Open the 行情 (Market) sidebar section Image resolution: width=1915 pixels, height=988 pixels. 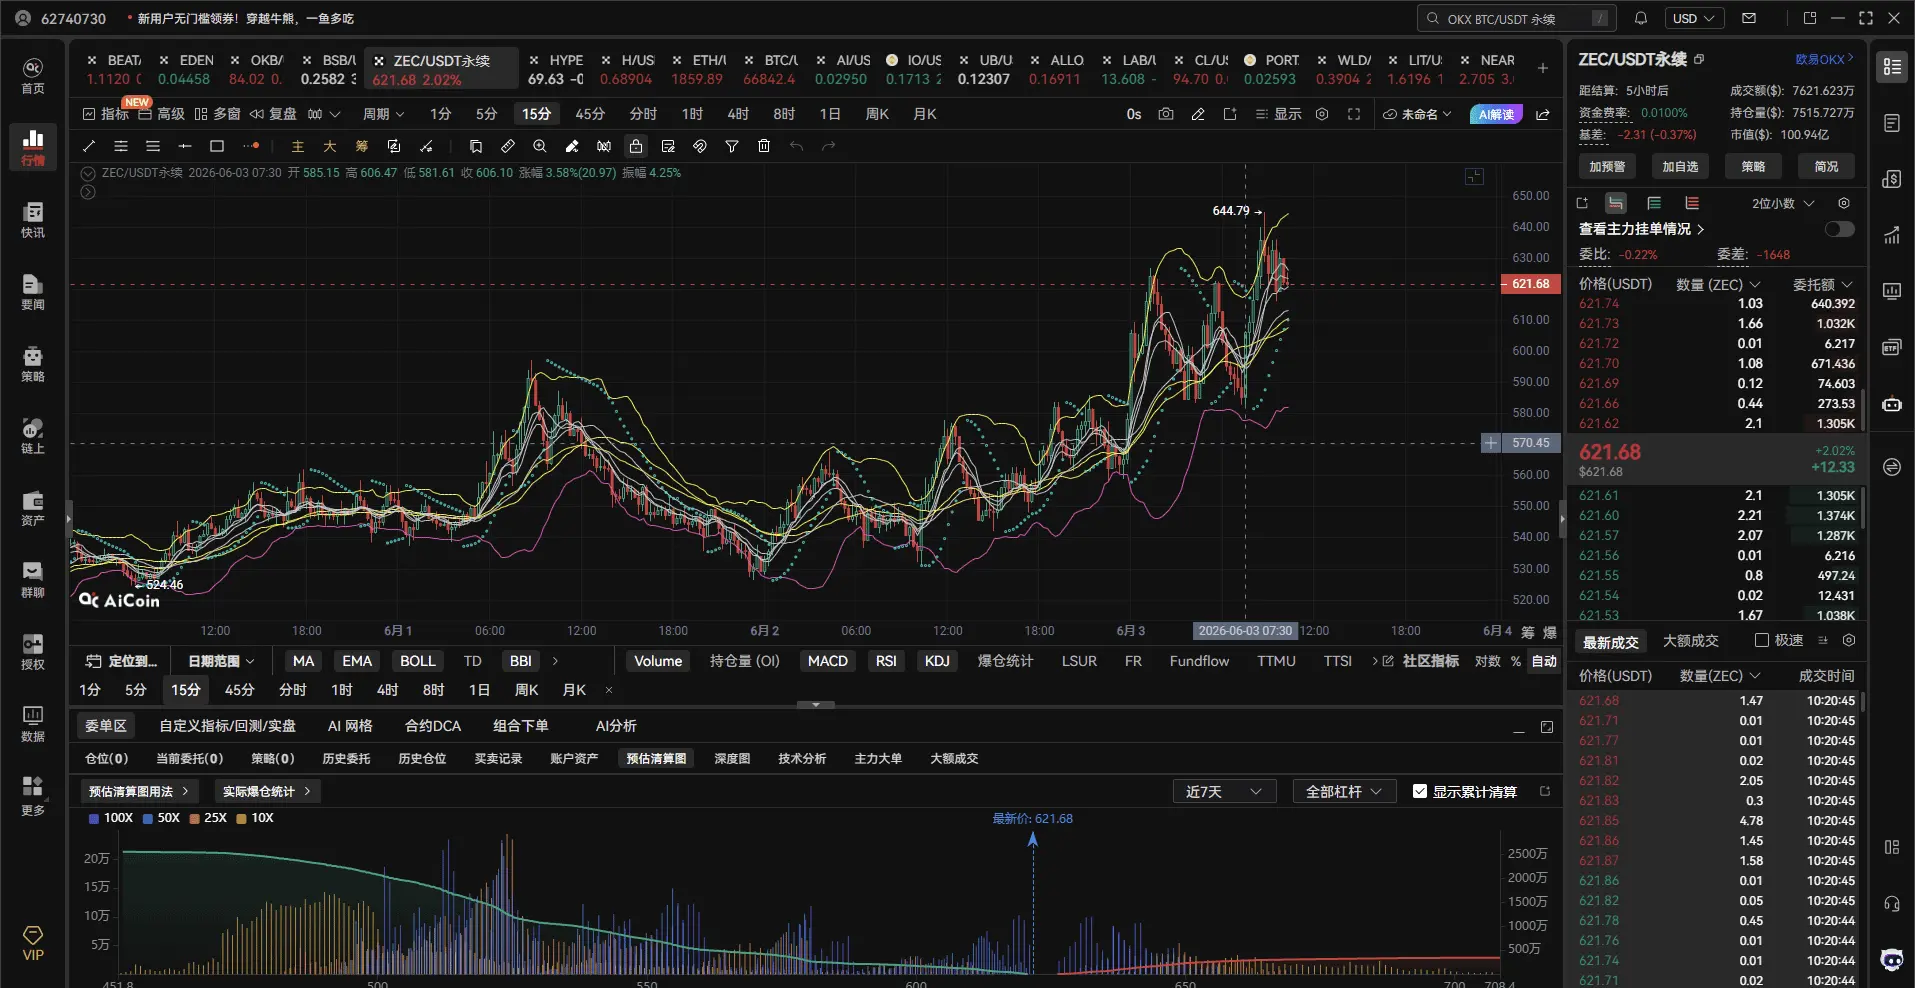point(33,147)
